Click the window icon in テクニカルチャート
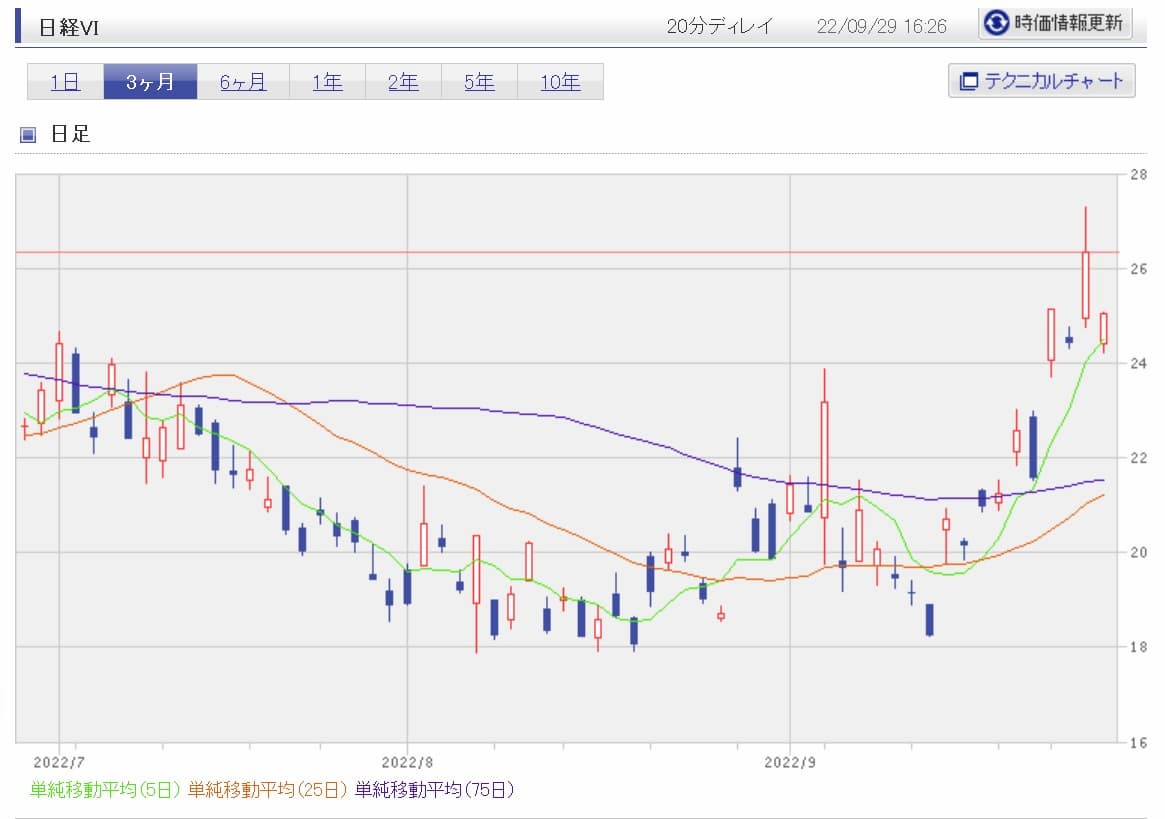This screenshot has height=819, width=1165. click(967, 82)
